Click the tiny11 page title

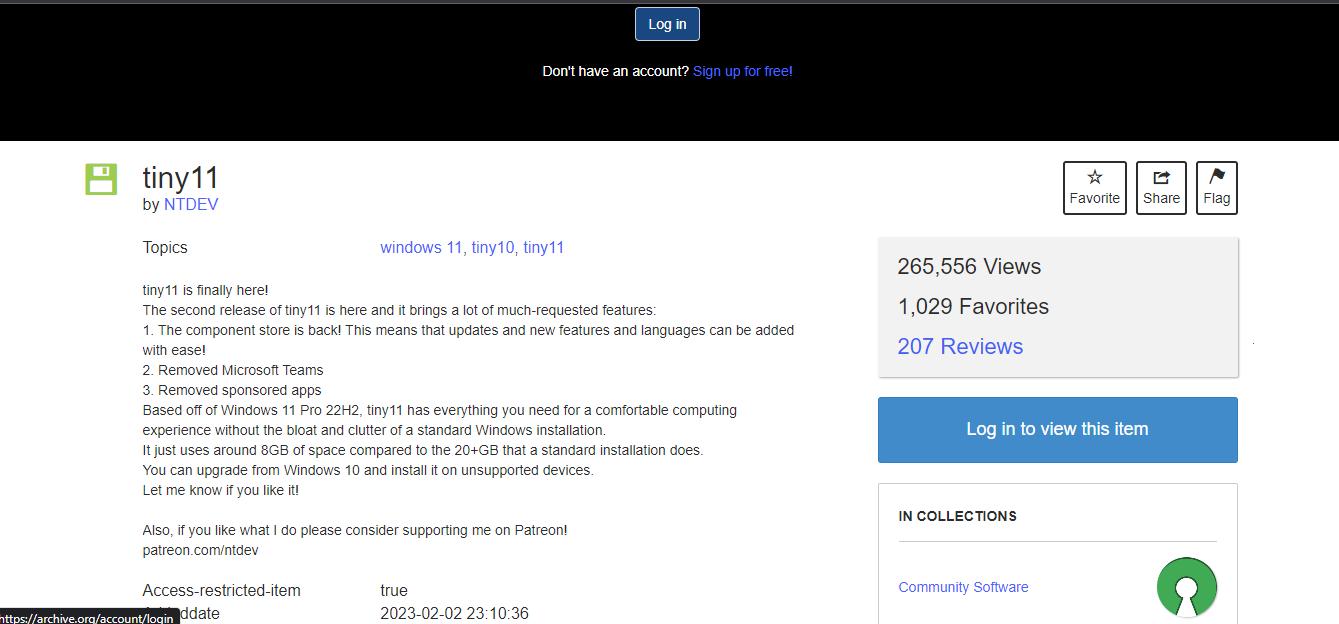181,177
